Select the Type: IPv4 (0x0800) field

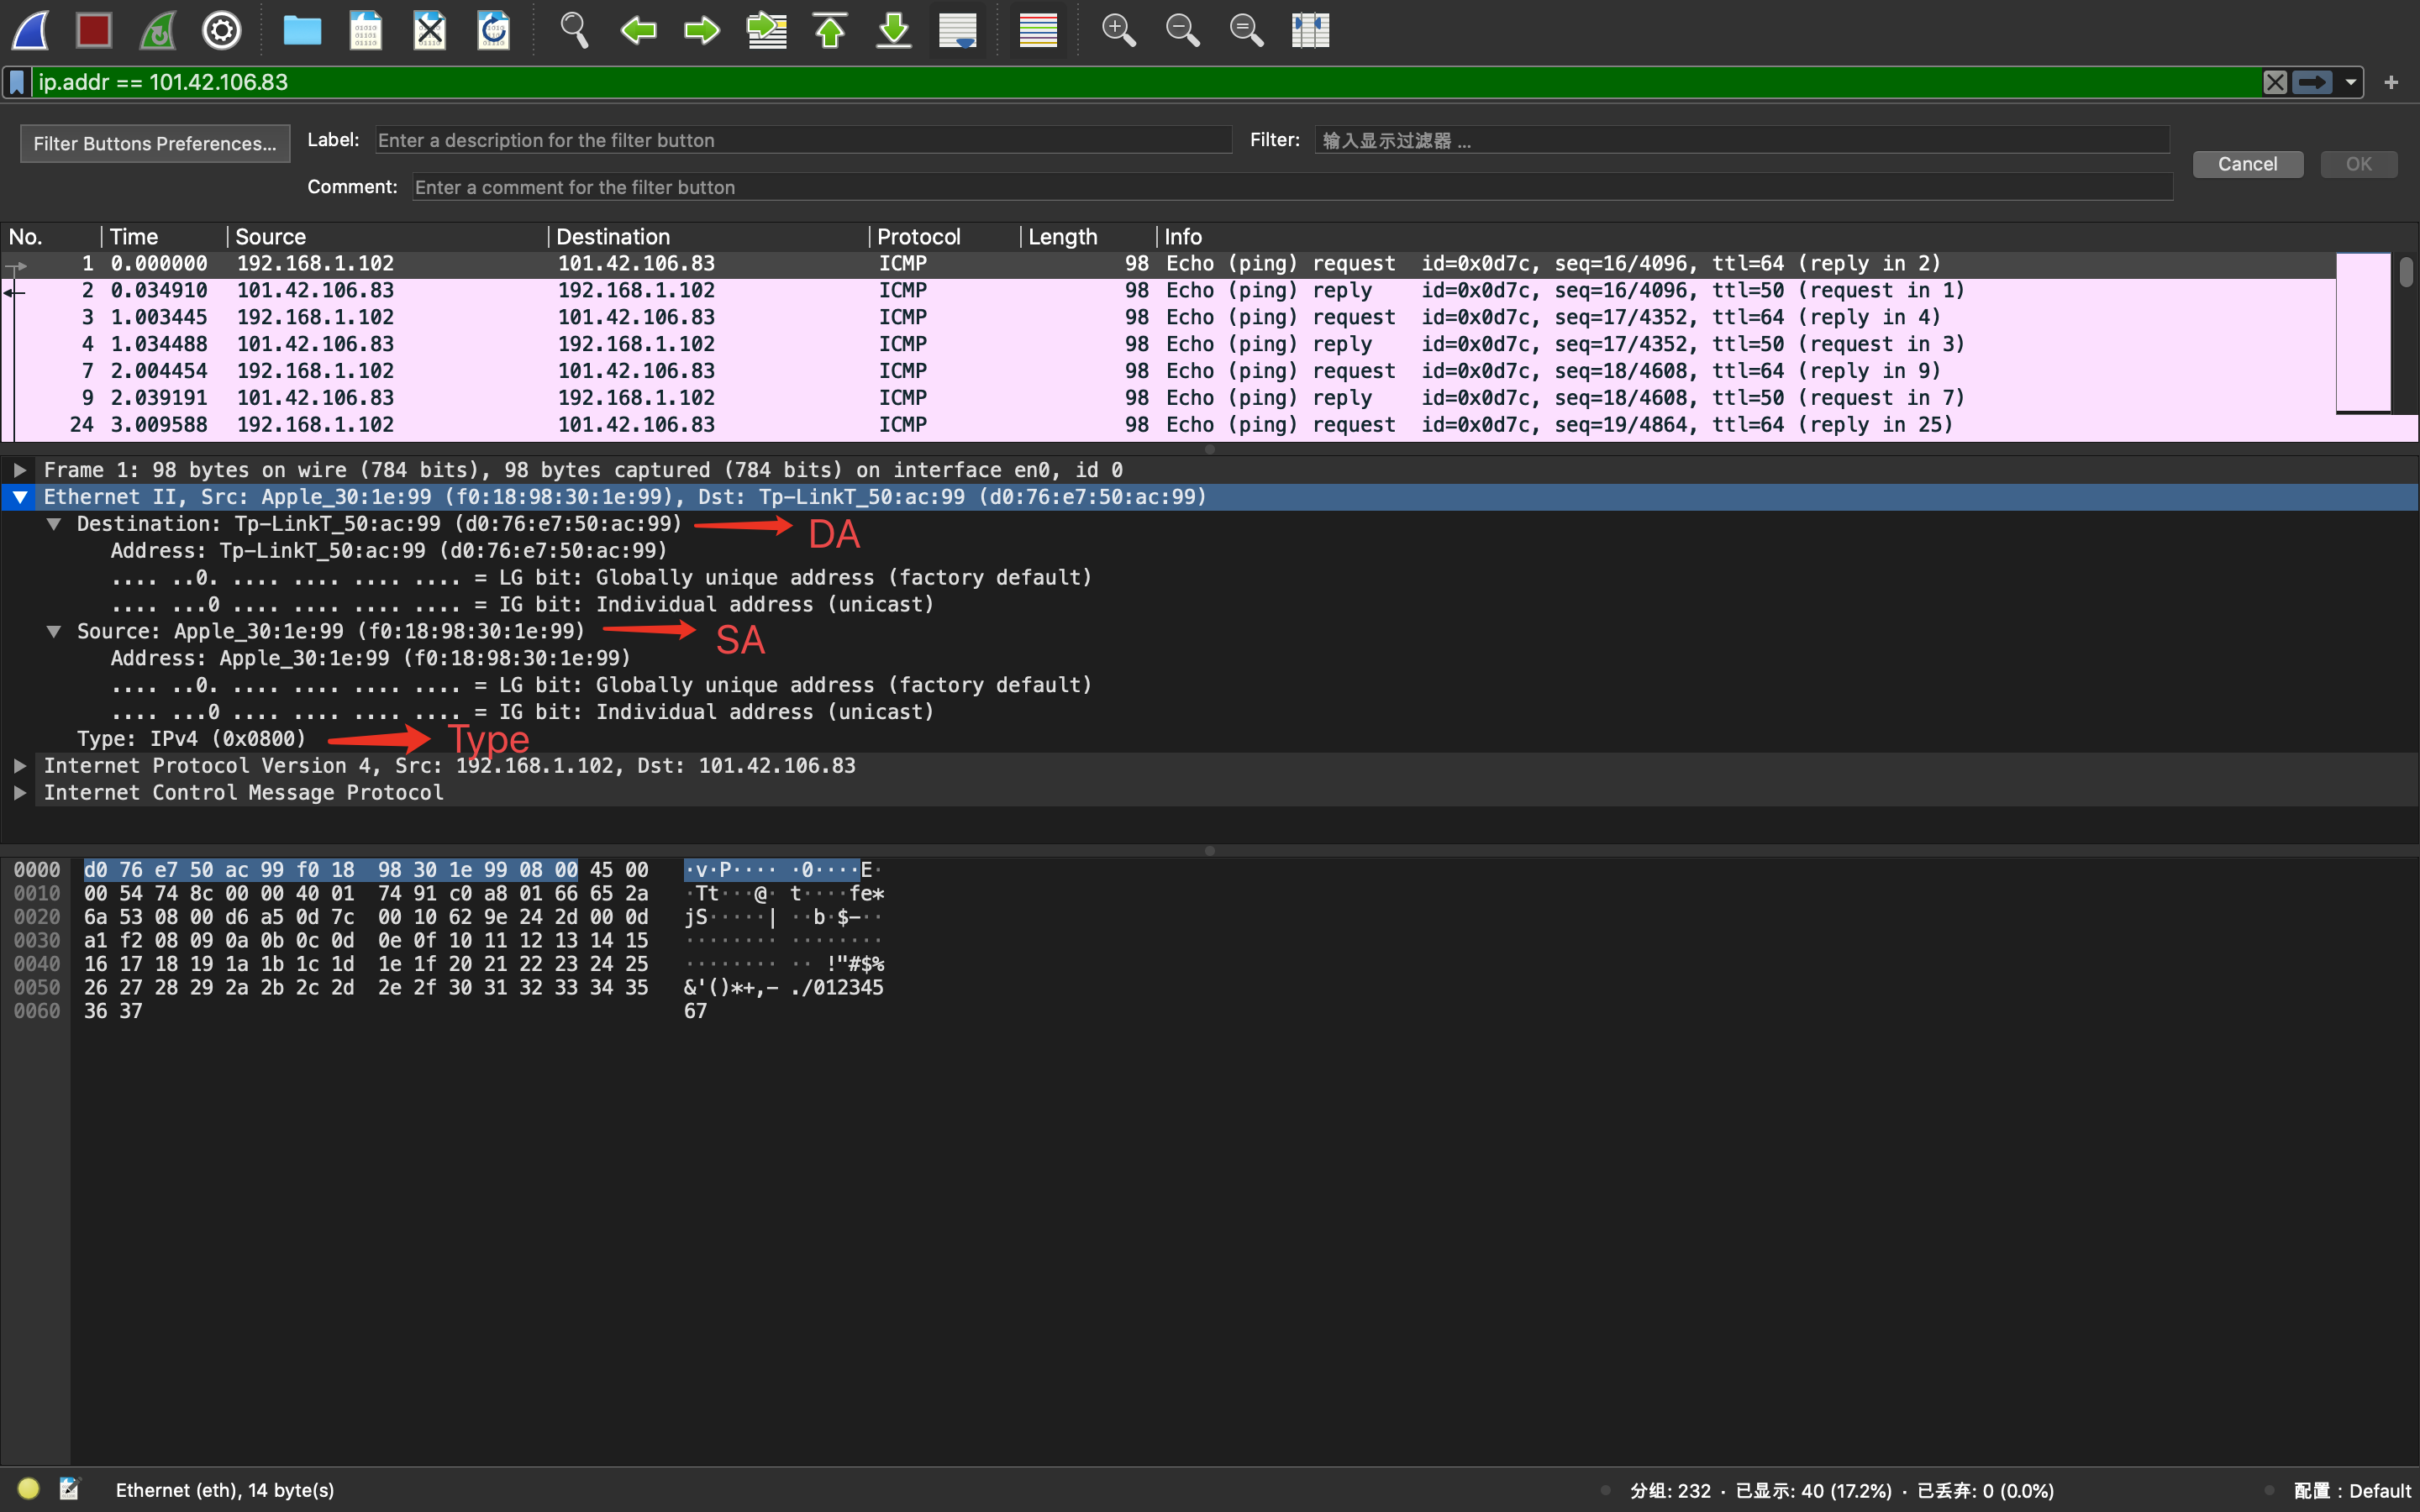[x=191, y=739]
